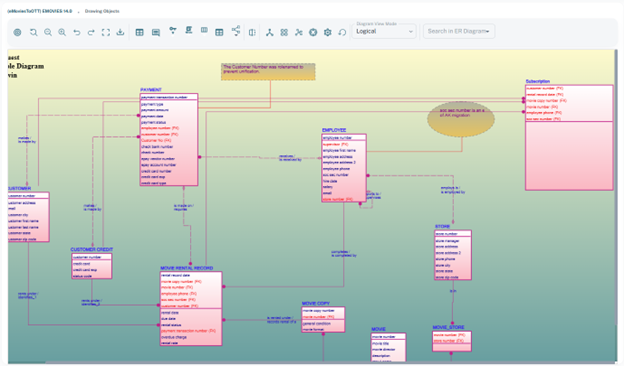Click 'due date' in MOVIE RENTAL RECORD
Viewport: 624px width, 366px height.
click(x=168, y=319)
